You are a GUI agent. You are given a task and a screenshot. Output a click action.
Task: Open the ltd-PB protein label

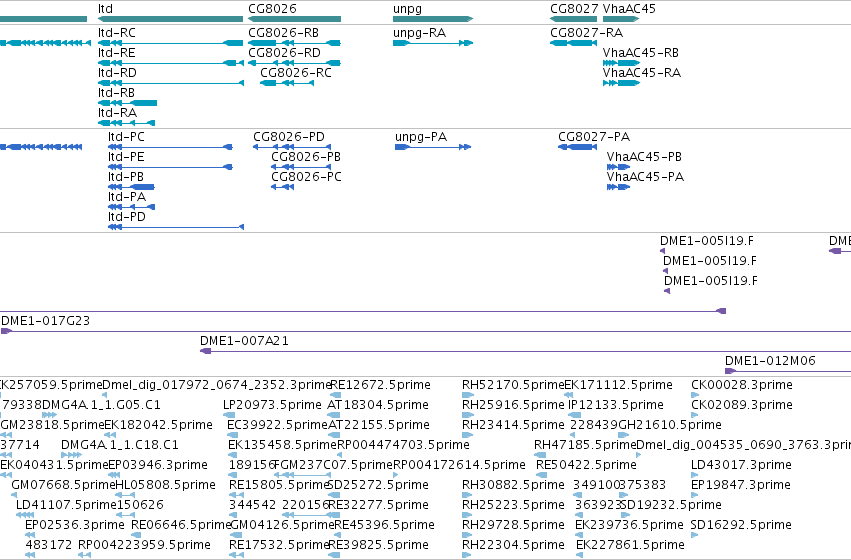click(x=126, y=177)
